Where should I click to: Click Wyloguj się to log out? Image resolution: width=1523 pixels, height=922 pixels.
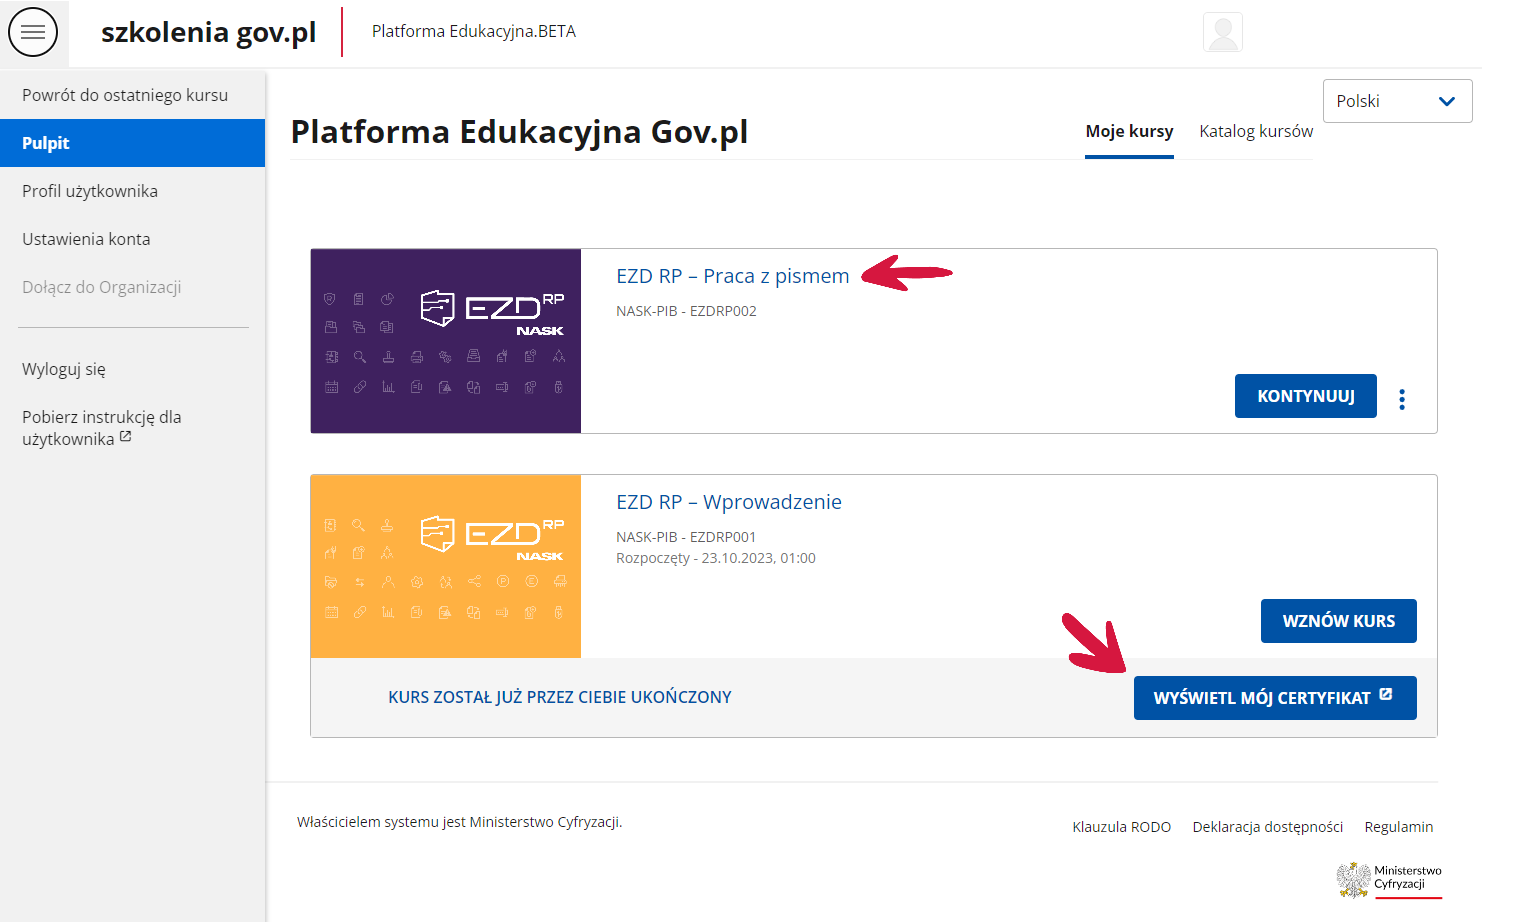64,369
